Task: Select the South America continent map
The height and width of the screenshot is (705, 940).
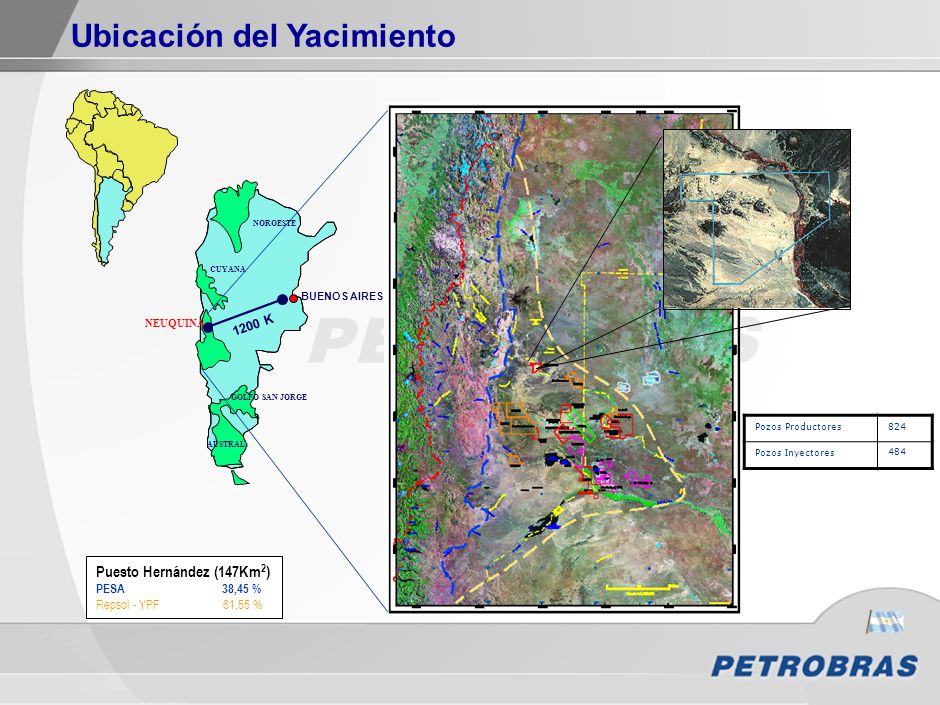Action: [122, 177]
